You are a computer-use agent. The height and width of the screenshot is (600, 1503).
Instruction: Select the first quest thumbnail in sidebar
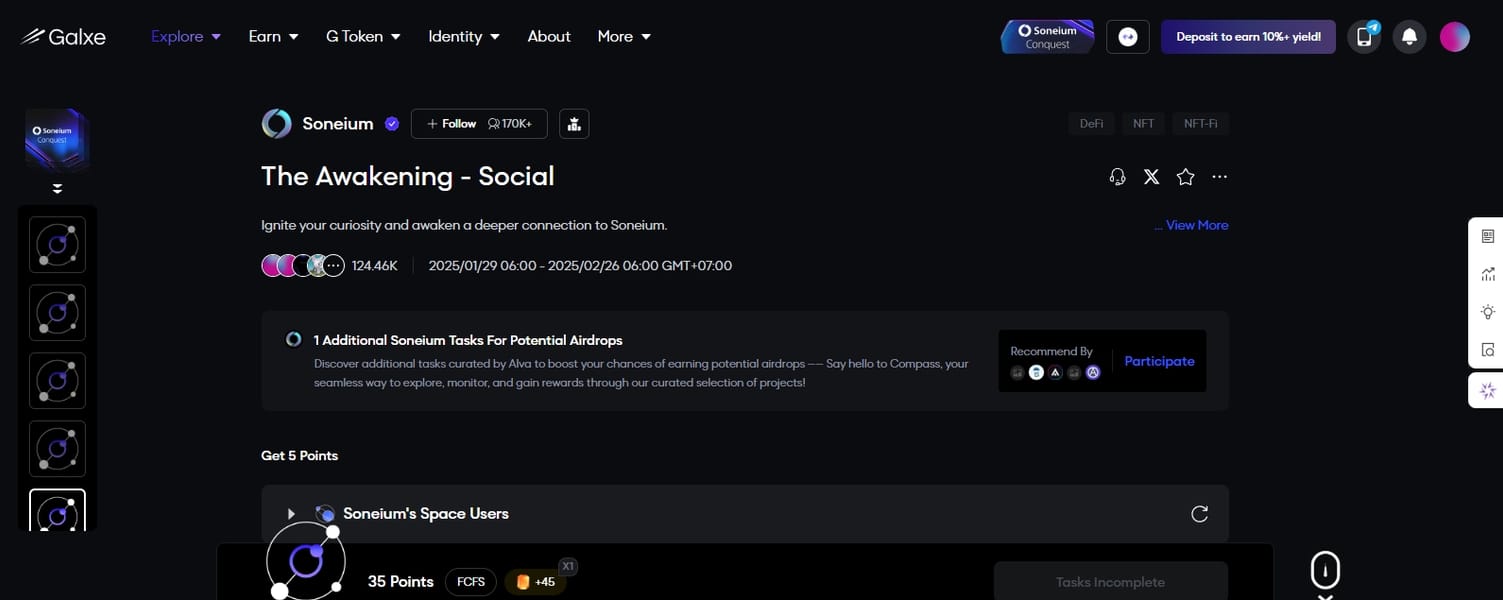[x=57, y=245]
